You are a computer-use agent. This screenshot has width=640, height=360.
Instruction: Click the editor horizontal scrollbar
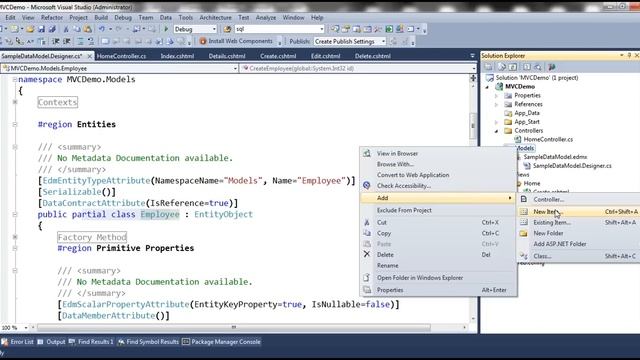click(x=233, y=327)
